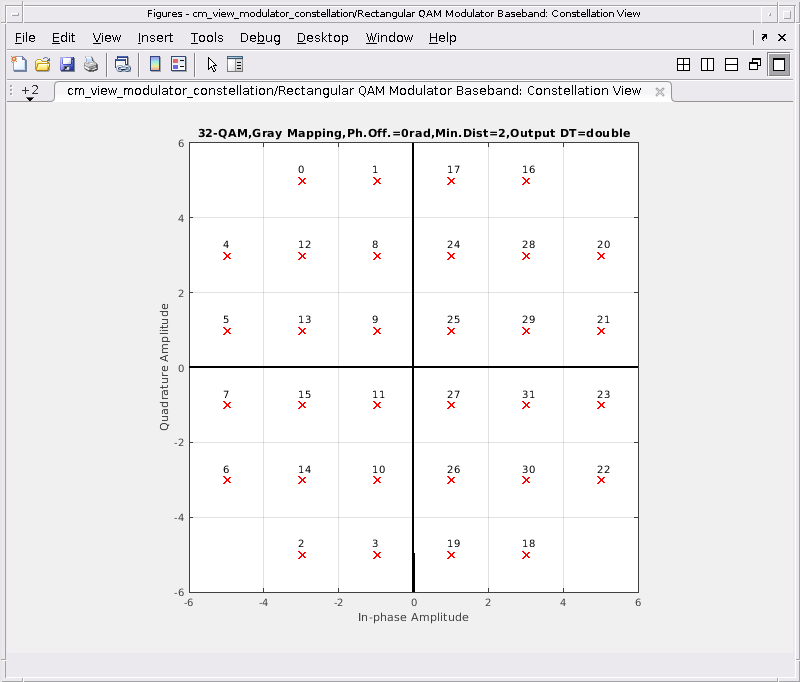Click the constellation point labeled 21
The width and height of the screenshot is (800, 682).
coord(601,331)
